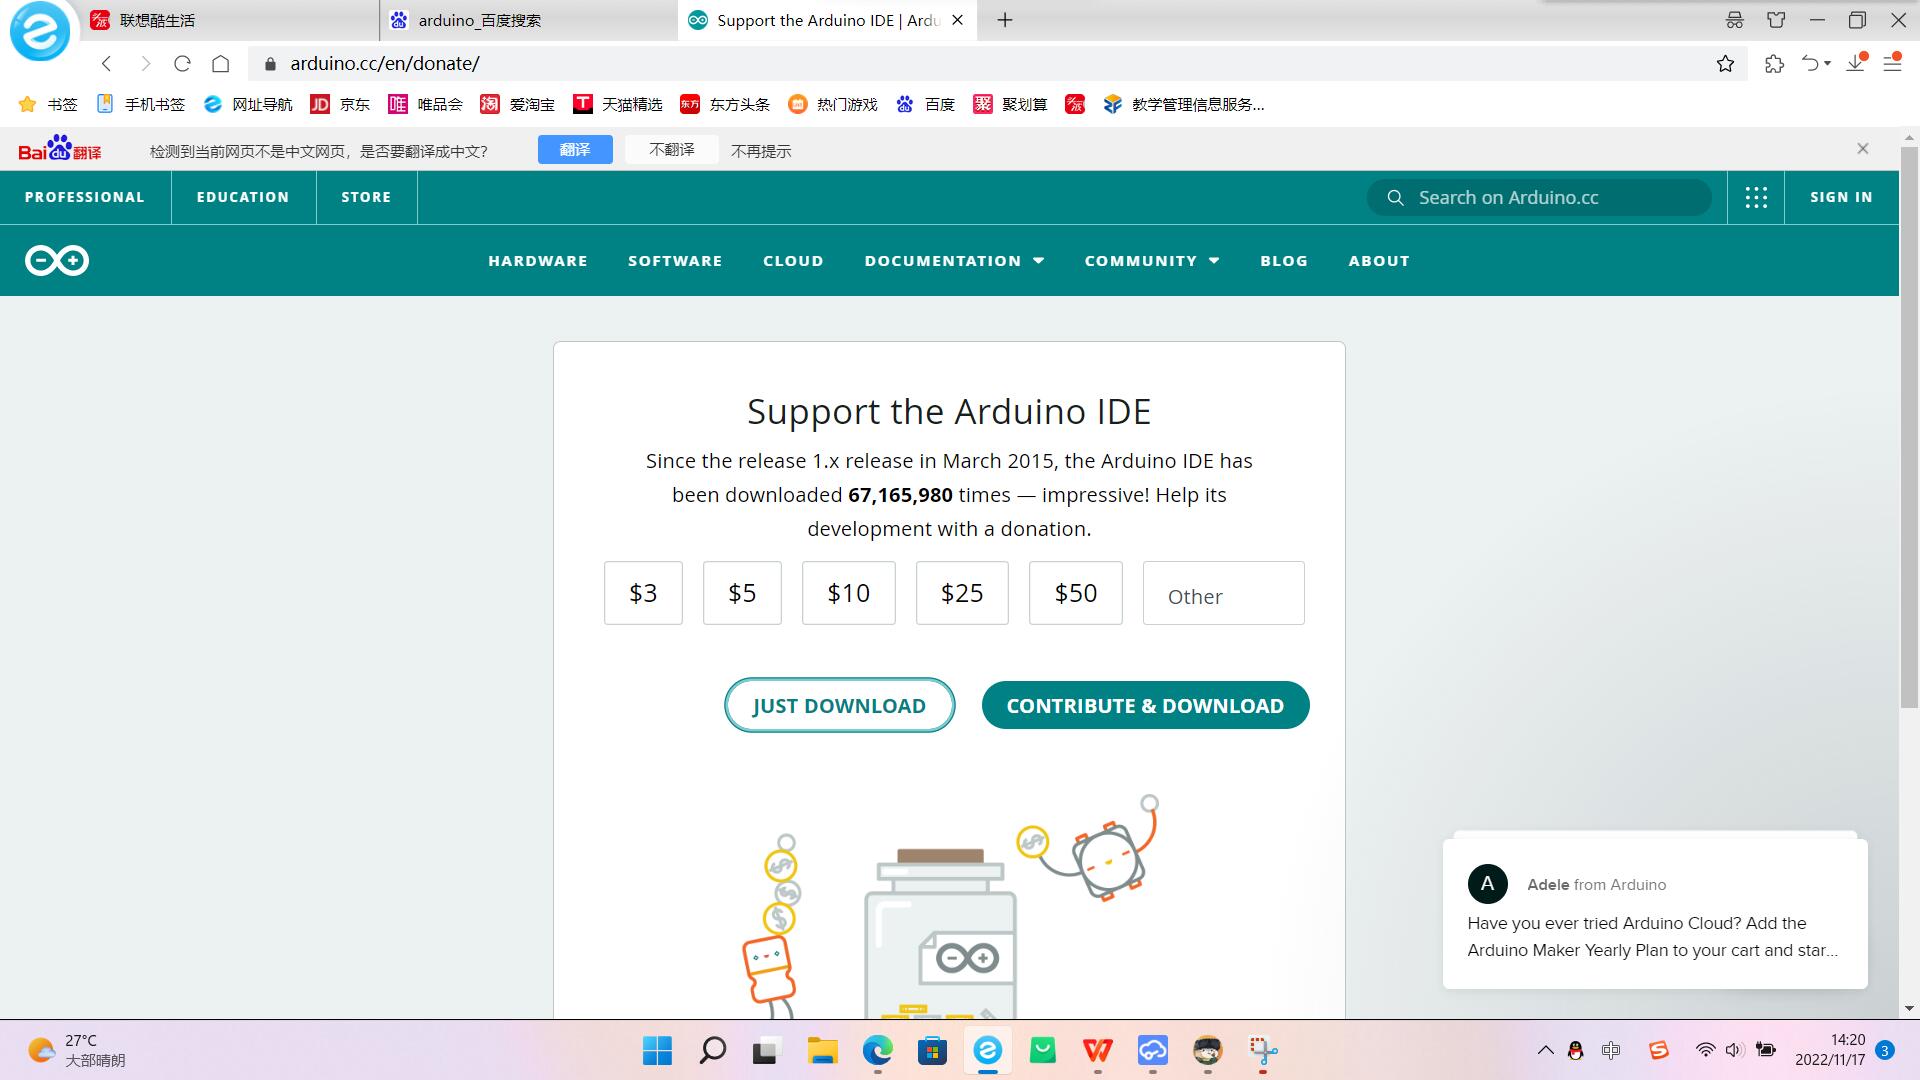Click the browser refresh icon
This screenshot has width=1920, height=1080.
pos(182,64)
